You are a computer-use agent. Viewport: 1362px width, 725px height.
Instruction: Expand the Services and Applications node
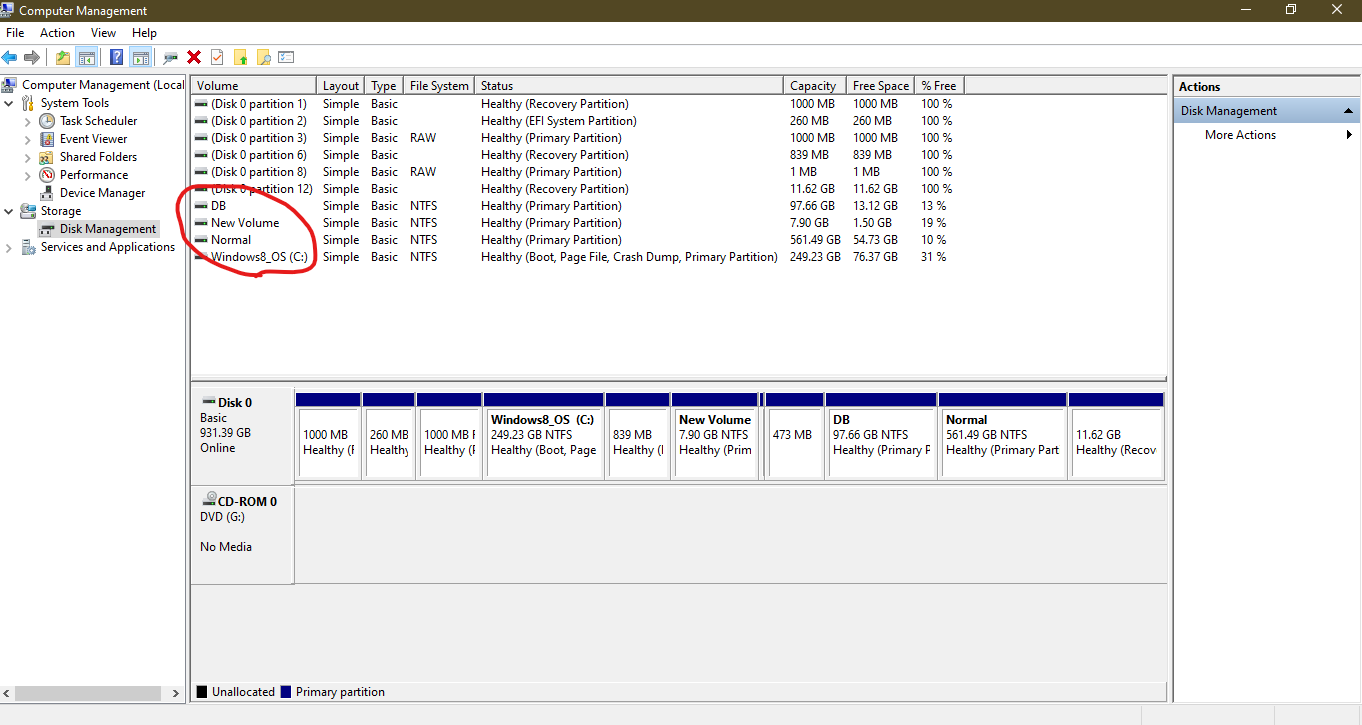pyautogui.click(x=9, y=247)
